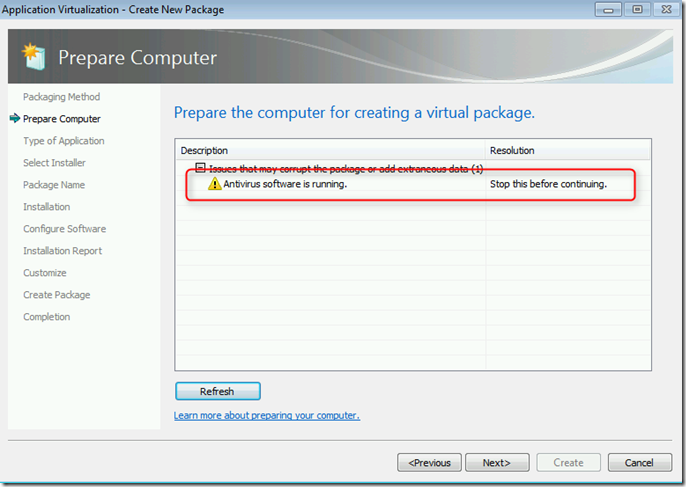Click the Resolution column header
Image resolution: width=686 pixels, height=487 pixels.
point(568,151)
